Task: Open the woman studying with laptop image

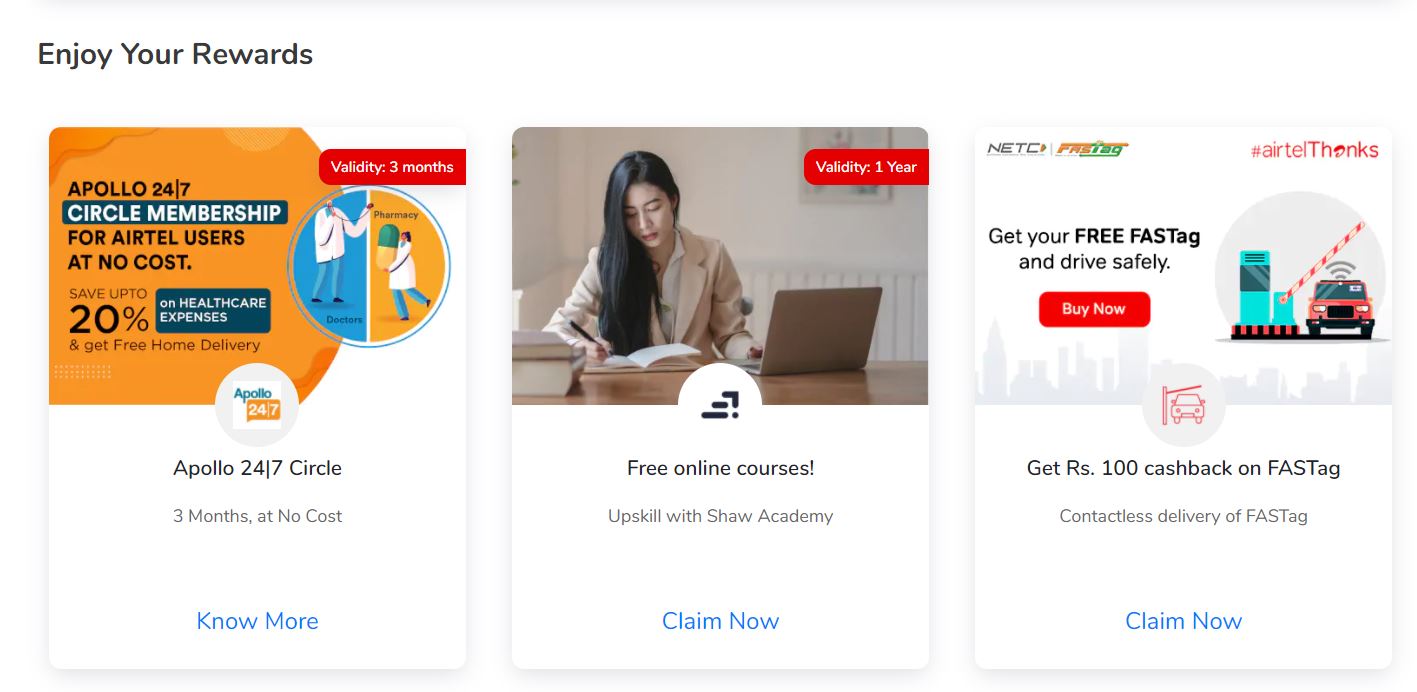Action: click(720, 266)
